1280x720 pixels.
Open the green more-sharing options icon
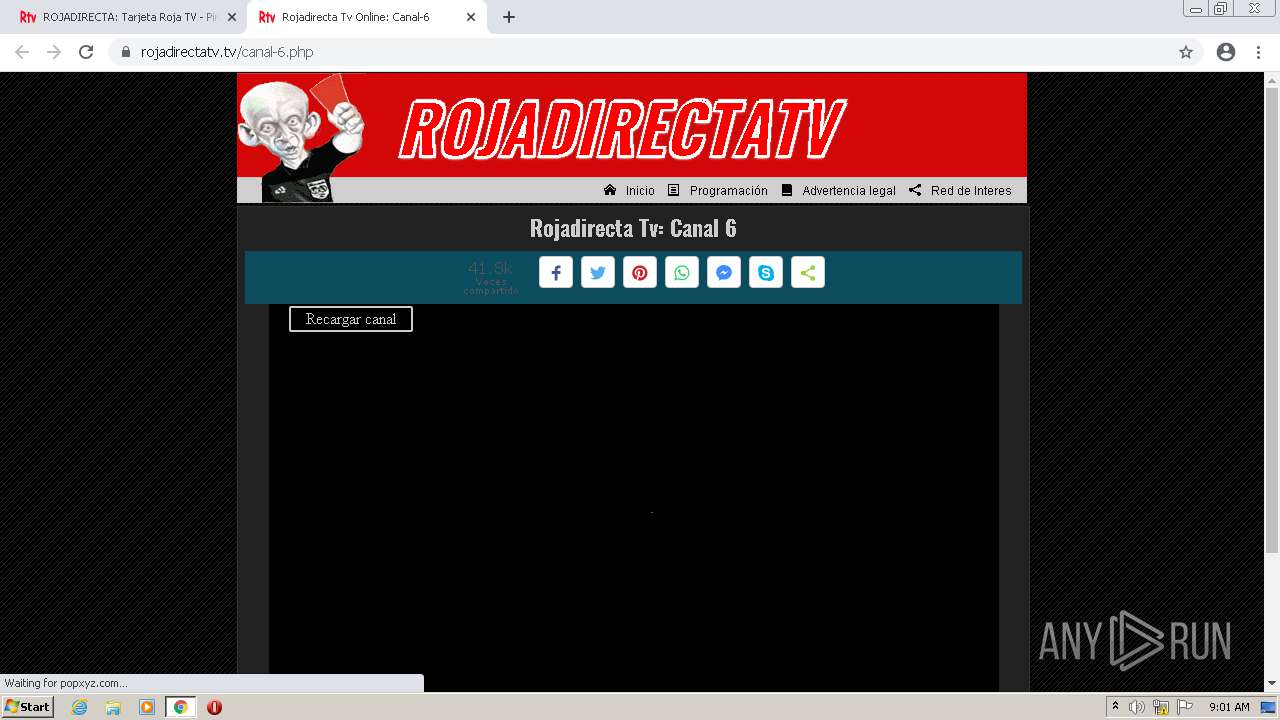point(808,273)
